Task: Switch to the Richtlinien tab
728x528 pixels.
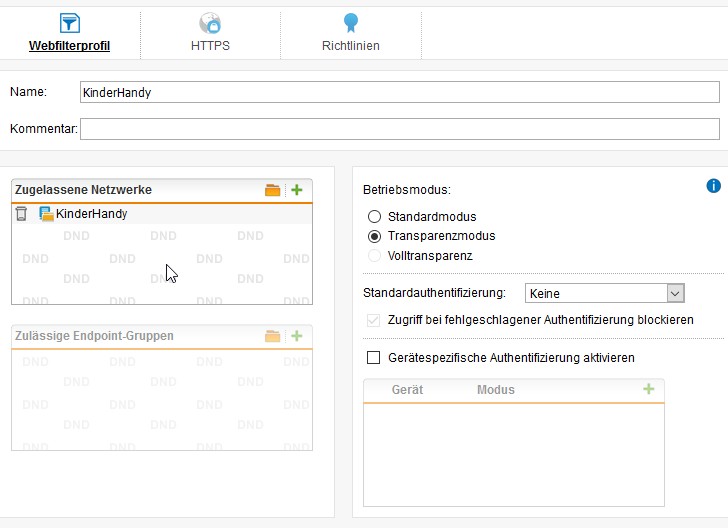Action: click(x=351, y=33)
